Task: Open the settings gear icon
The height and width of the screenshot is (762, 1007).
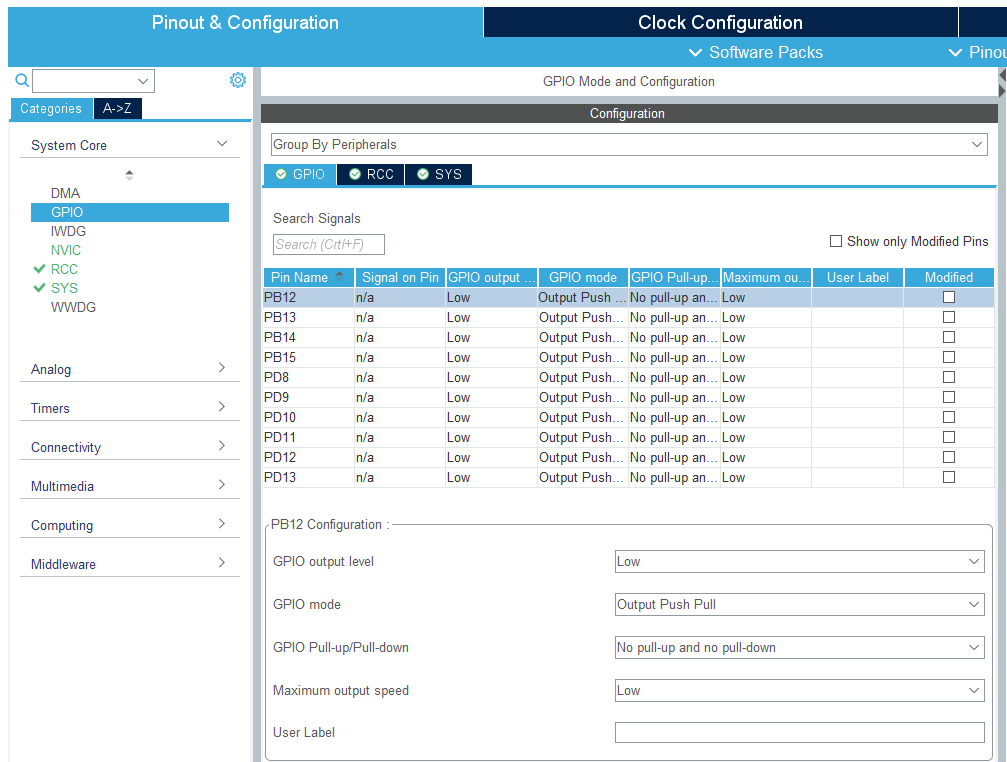Action: click(238, 80)
